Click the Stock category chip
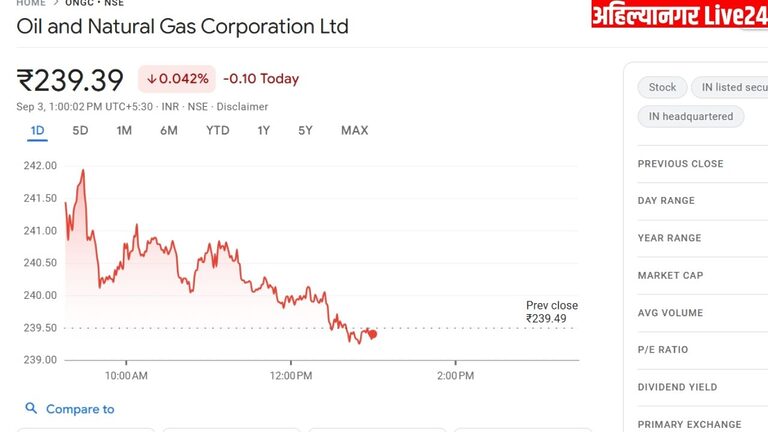Screen dimensions: 768x432 pyautogui.click(x=662, y=87)
